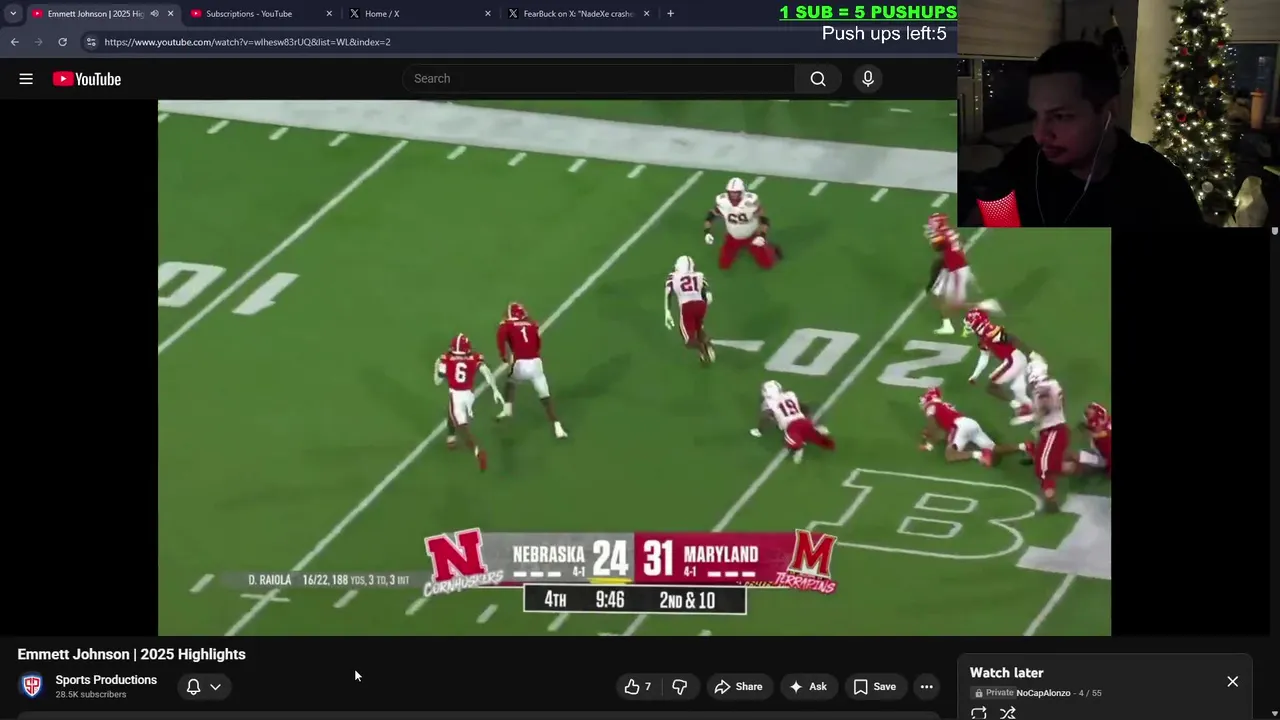Close the FearBuck on X tab
Viewport: 1280px width, 720px height.
(x=646, y=14)
